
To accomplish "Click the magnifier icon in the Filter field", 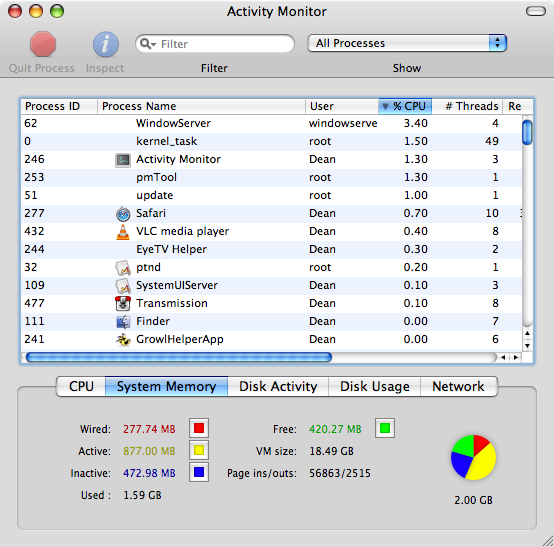I will [x=148, y=44].
